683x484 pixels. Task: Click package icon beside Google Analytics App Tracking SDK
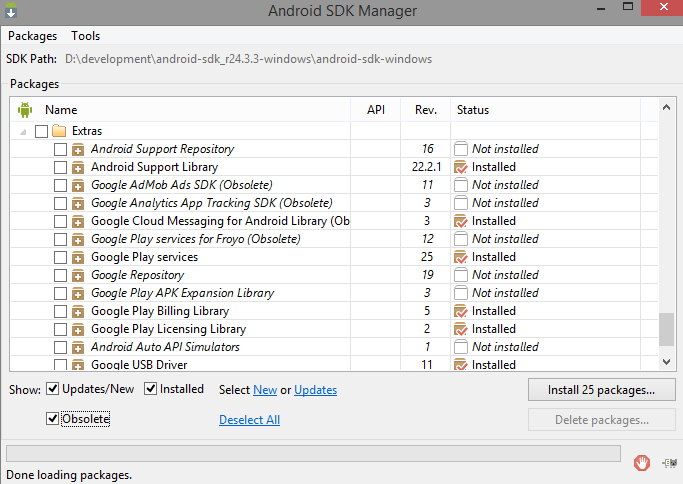[x=78, y=203]
